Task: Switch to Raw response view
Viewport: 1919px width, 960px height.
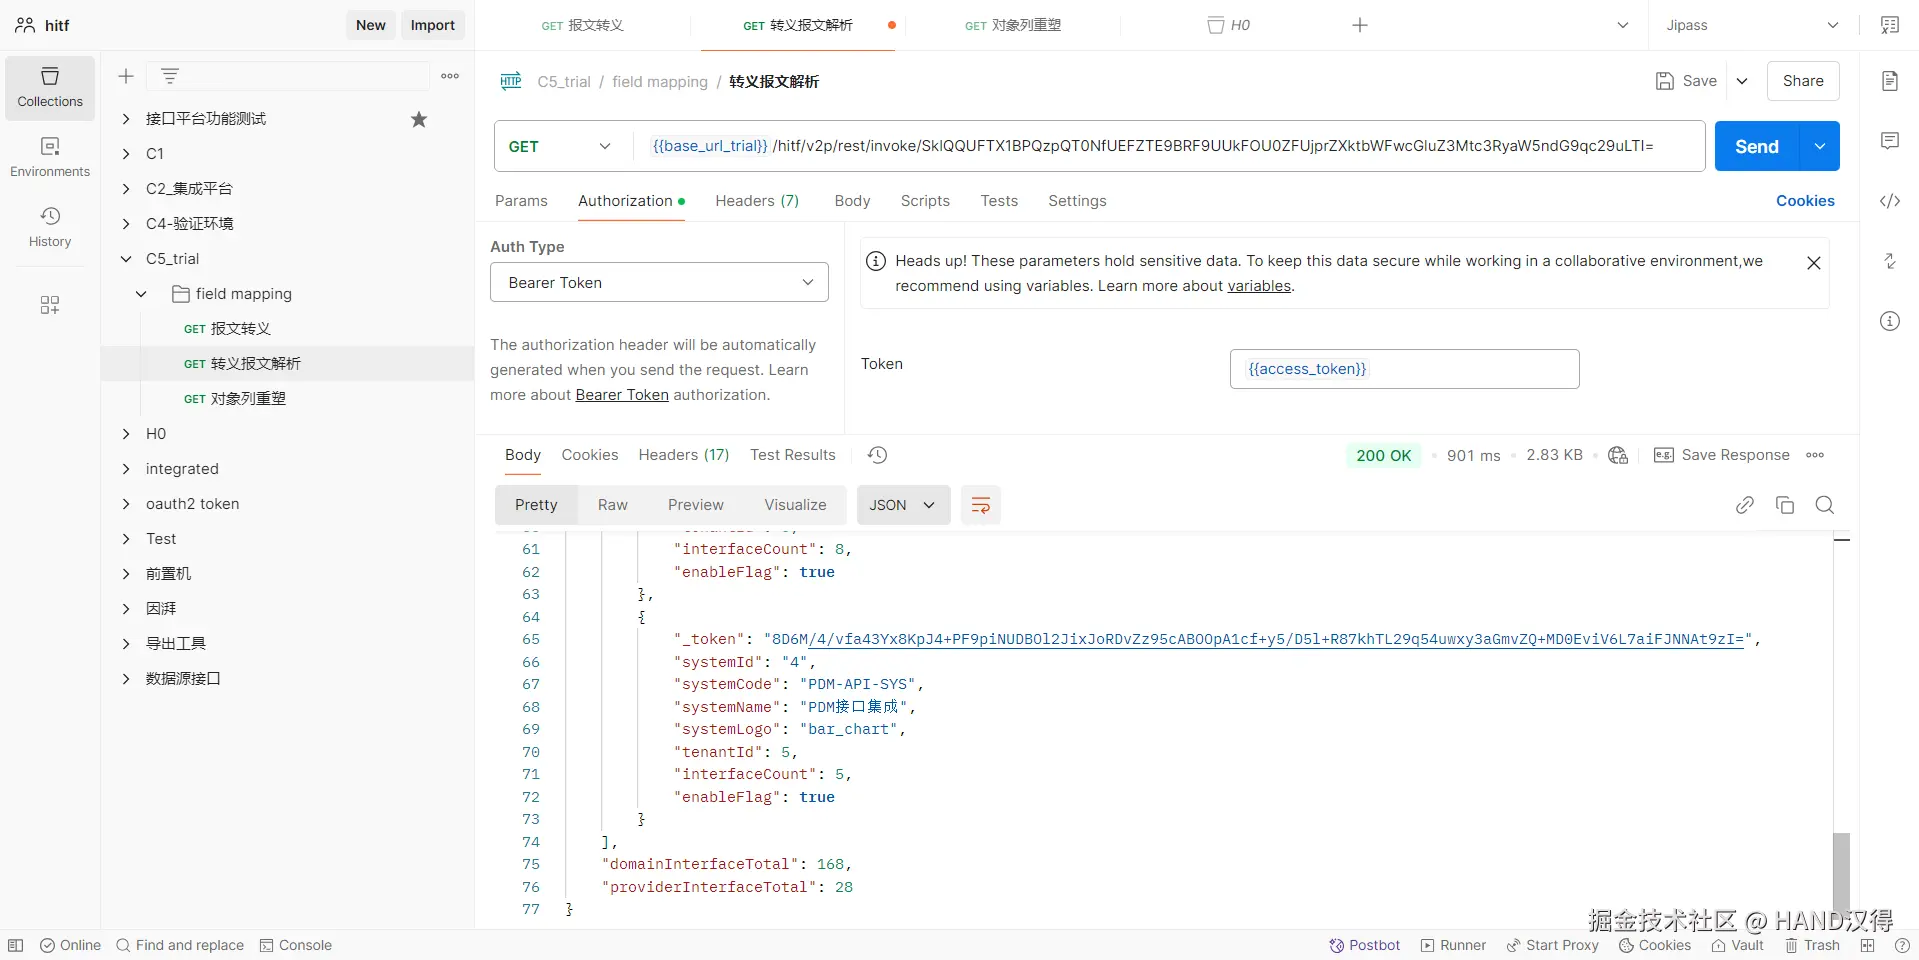Action: 612,505
